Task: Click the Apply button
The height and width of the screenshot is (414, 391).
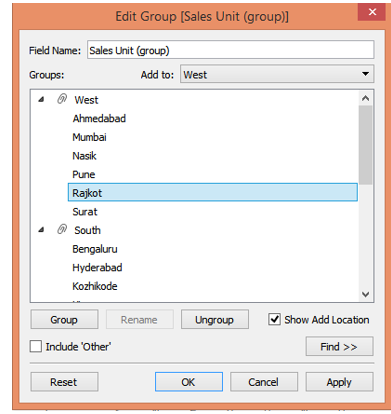Action: tap(339, 382)
